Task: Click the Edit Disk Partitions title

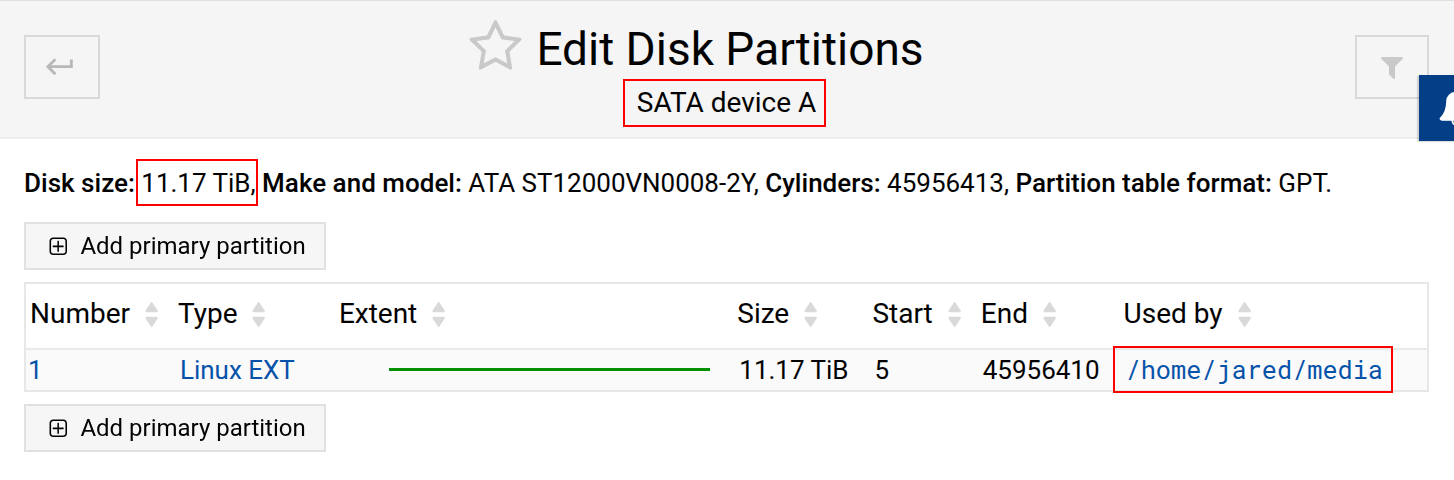Action: (729, 49)
